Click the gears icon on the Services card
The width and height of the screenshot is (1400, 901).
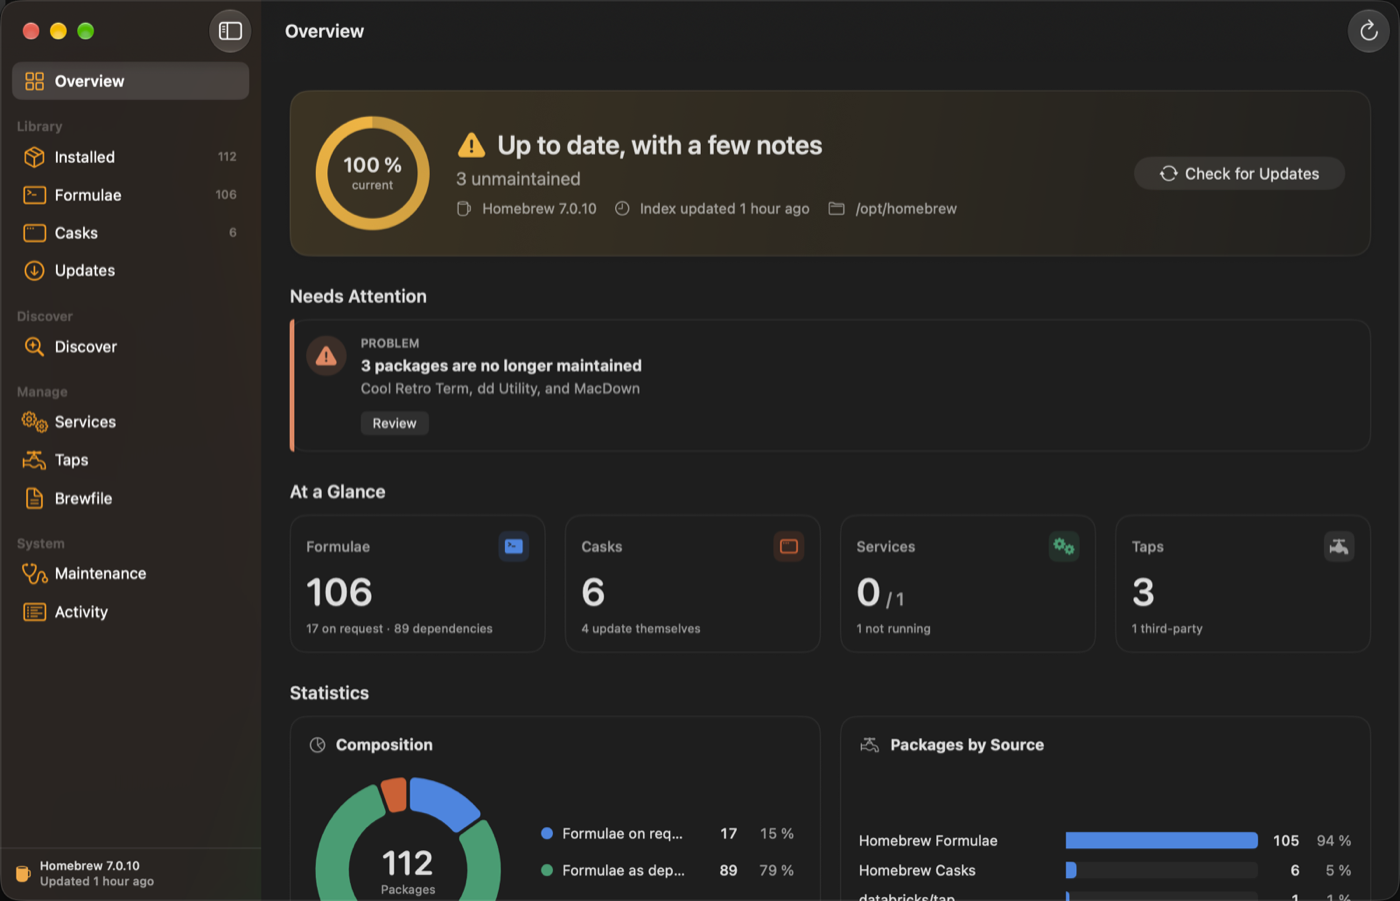pos(1064,547)
